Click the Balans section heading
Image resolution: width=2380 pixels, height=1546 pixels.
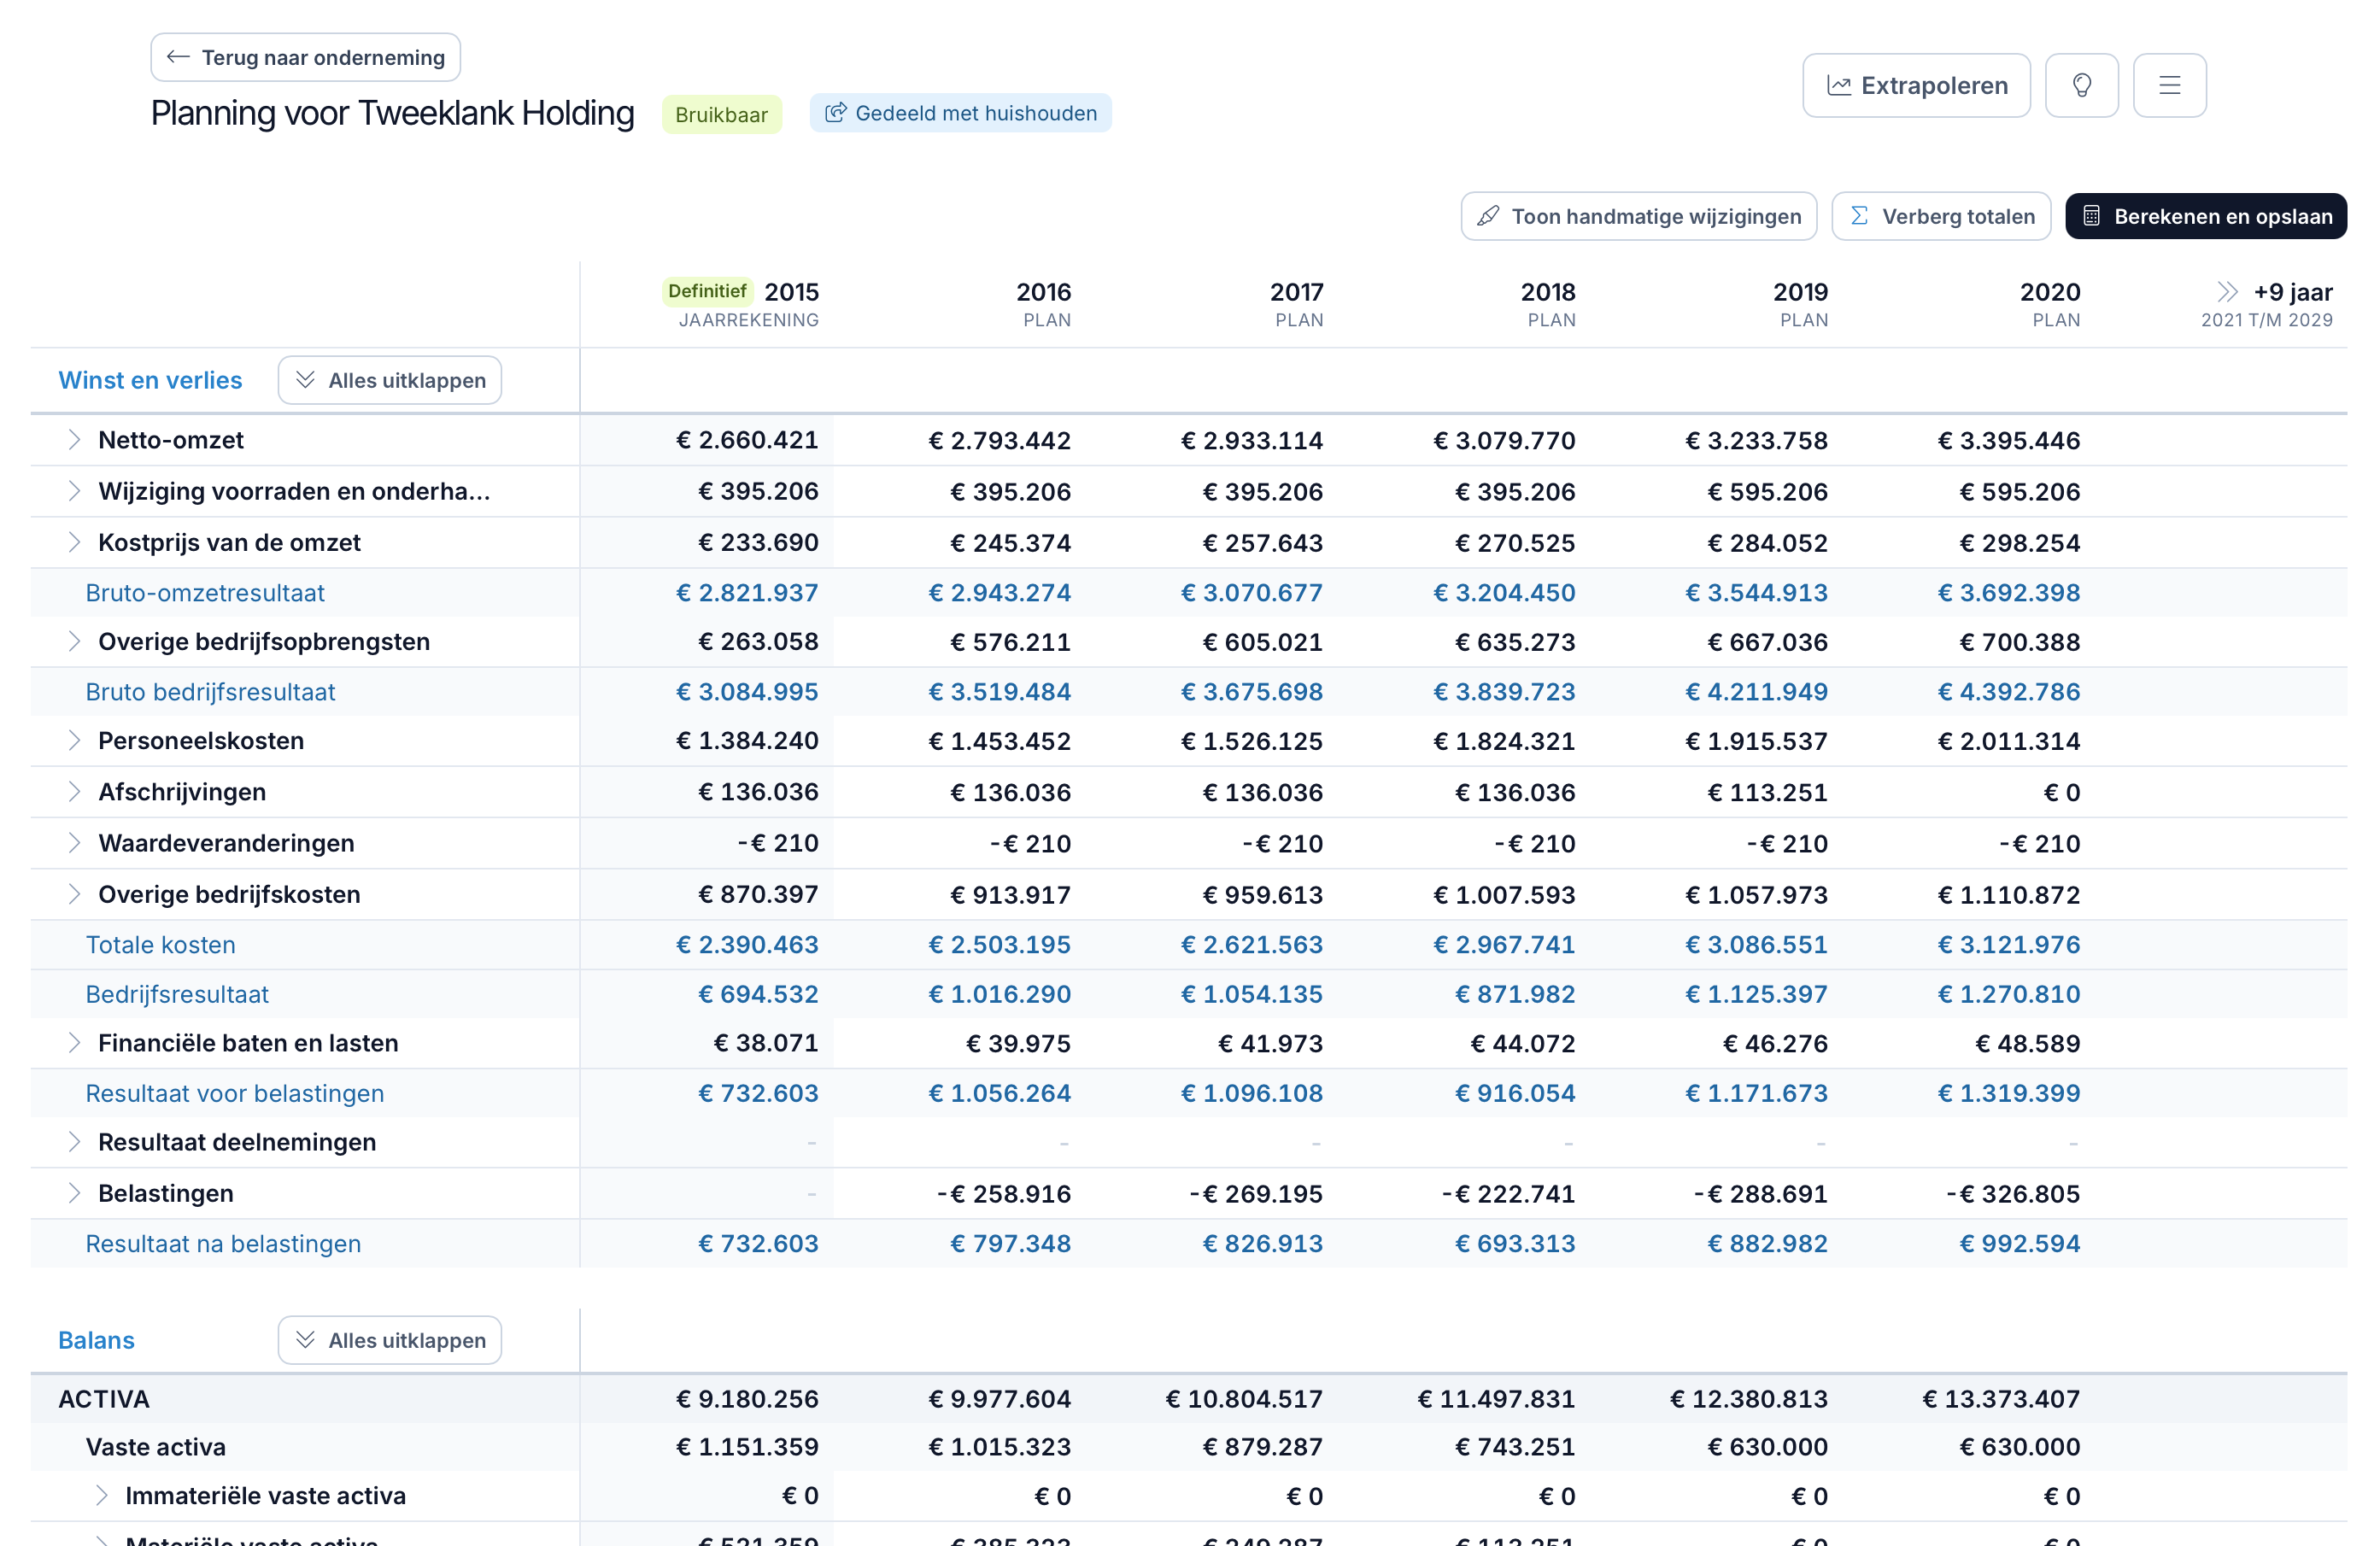(96, 1340)
